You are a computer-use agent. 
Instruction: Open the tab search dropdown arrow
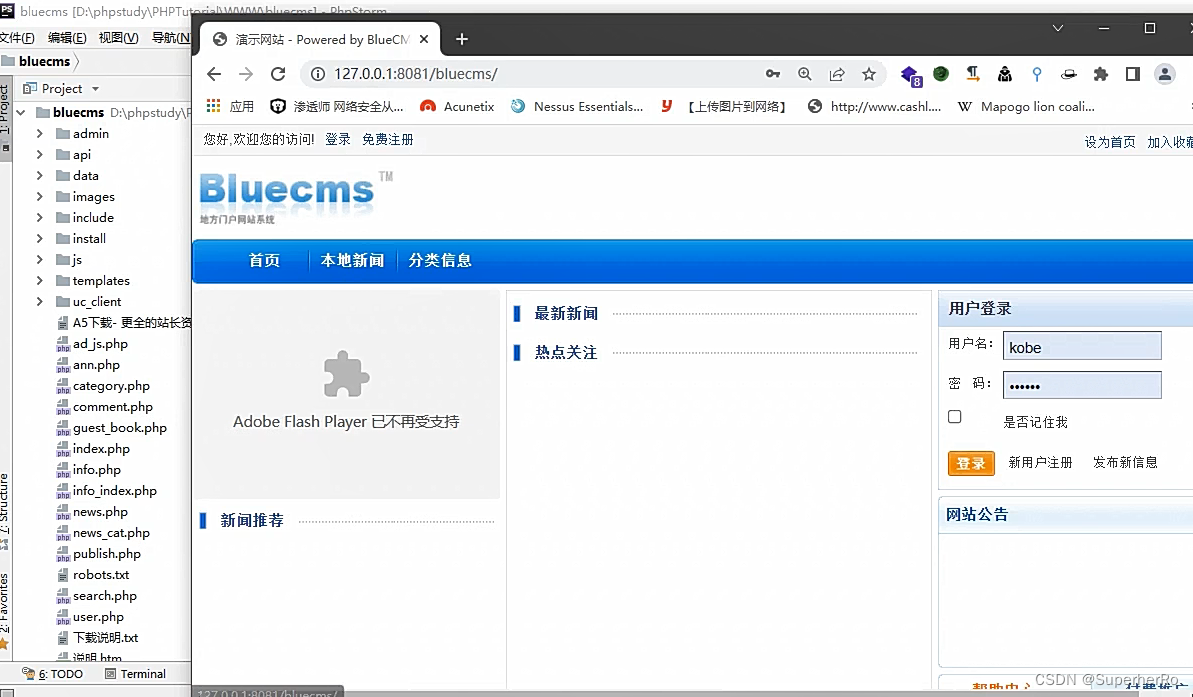(1058, 28)
